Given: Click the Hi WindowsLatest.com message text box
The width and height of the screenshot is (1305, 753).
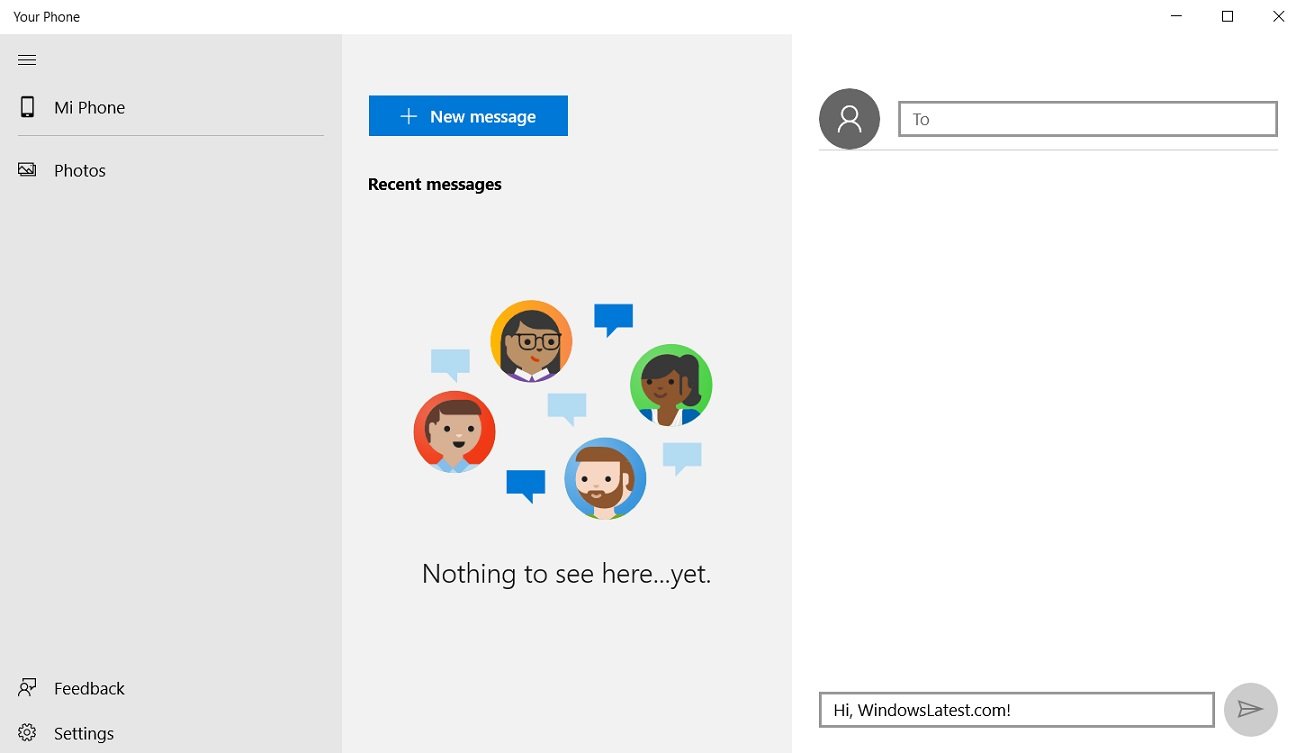Looking at the screenshot, I should click(x=1016, y=709).
